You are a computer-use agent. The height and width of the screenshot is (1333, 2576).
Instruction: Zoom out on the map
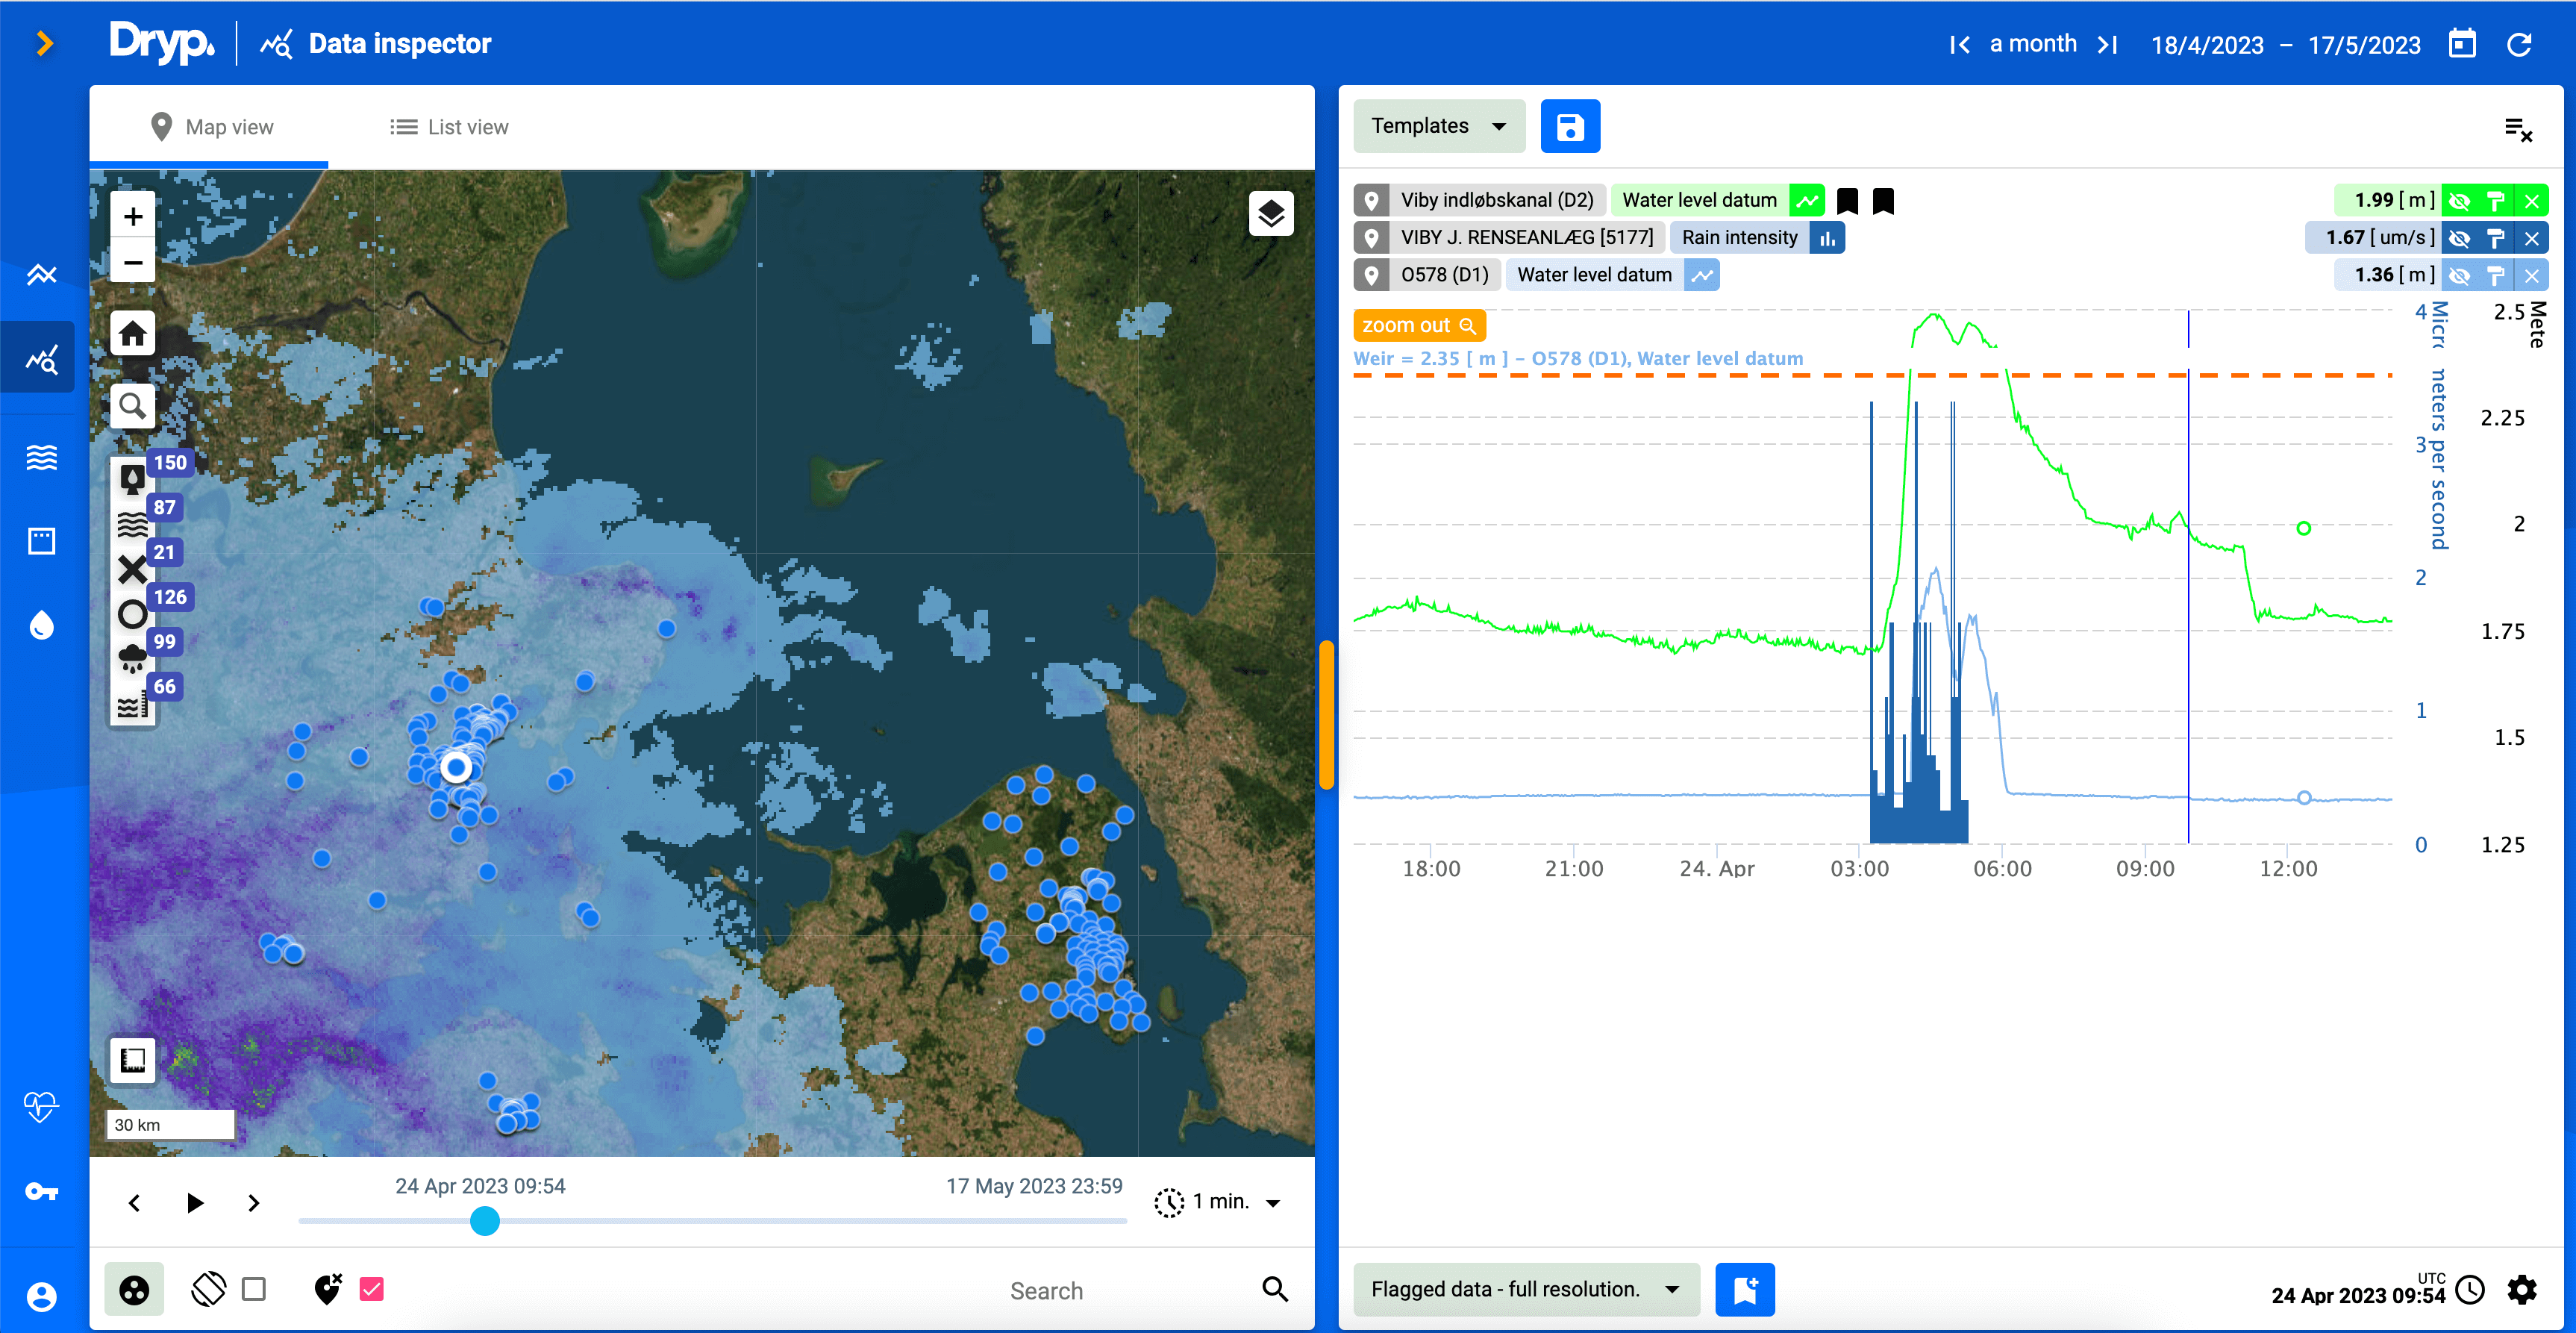[x=133, y=262]
